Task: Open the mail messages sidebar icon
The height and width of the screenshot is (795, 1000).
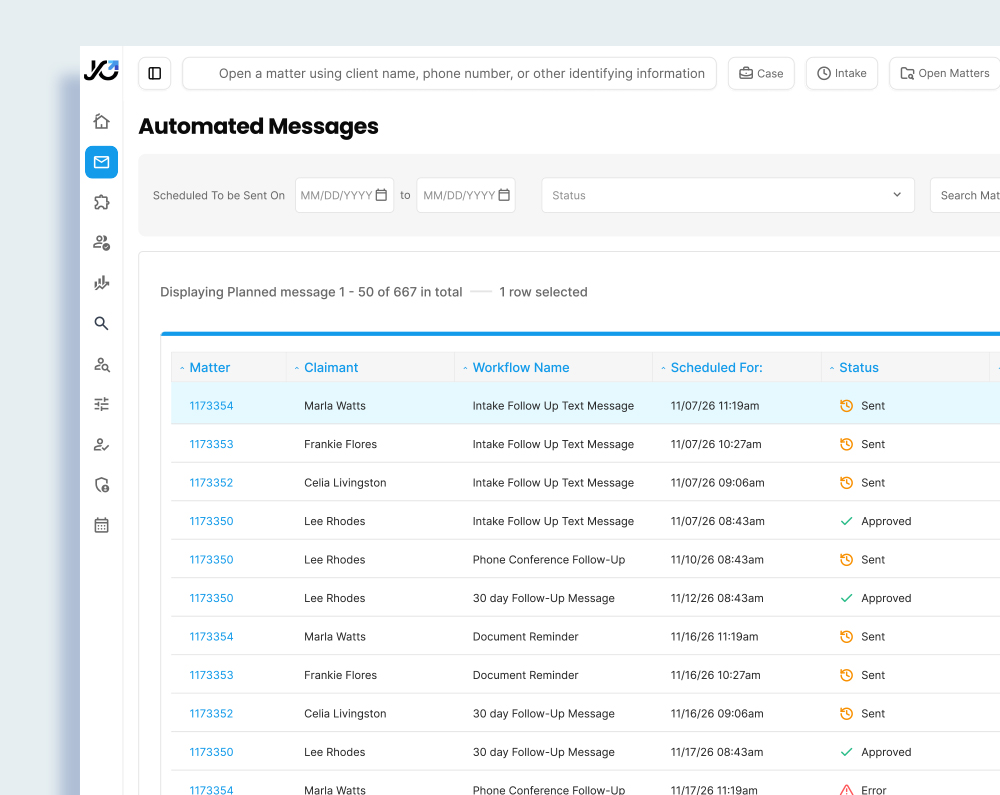Action: 101,162
